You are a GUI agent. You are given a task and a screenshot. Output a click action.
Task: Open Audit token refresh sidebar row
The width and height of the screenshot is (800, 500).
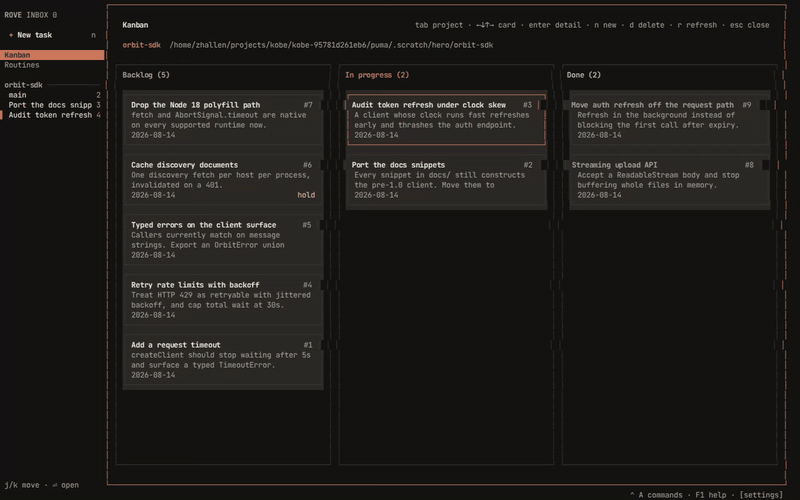point(52,115)
